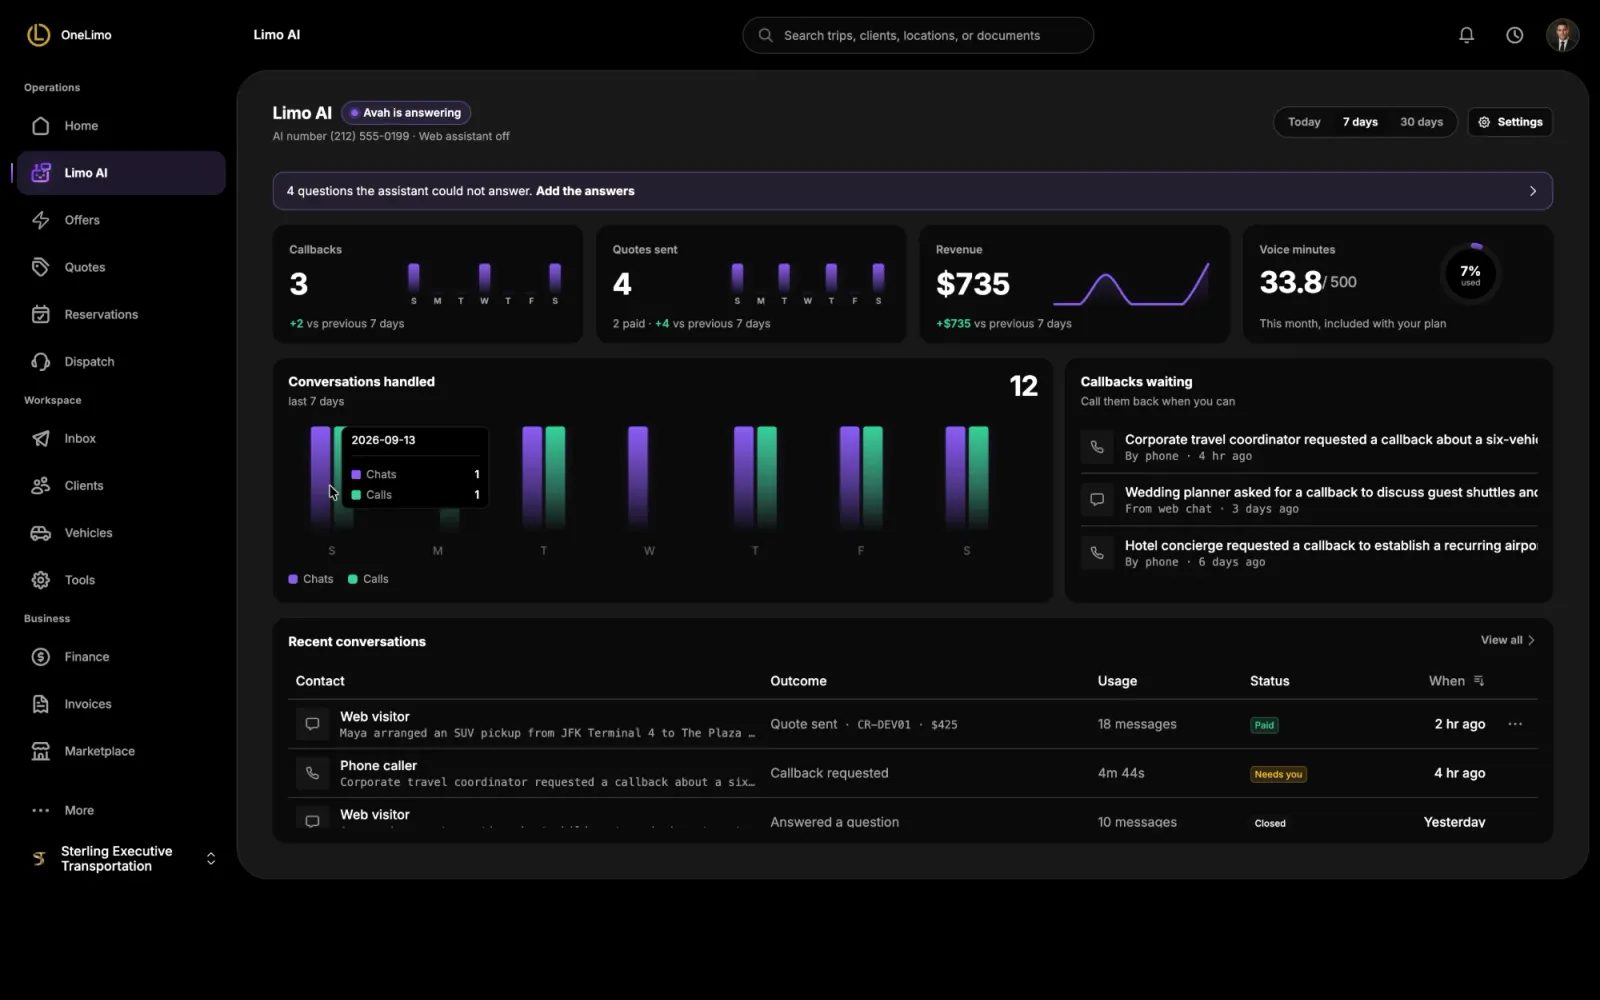Select the Limo AI sidebar item
Image resolution: width=1600 pixels, height=1000 pixels.
(121, 173)
